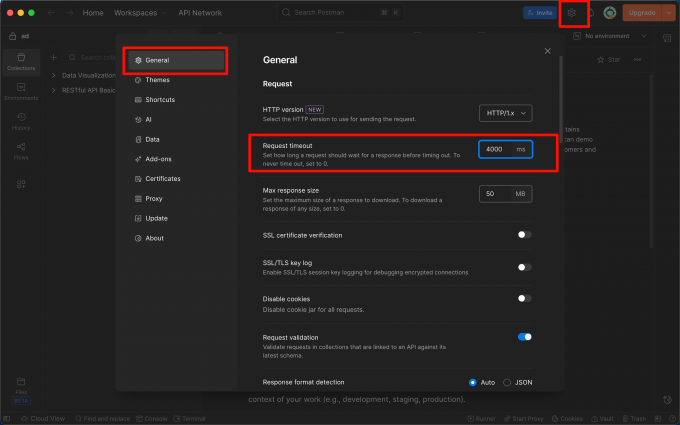The image size is (680, 425).
Task: Open API Network in the header
Action: (x=200, y=13)
